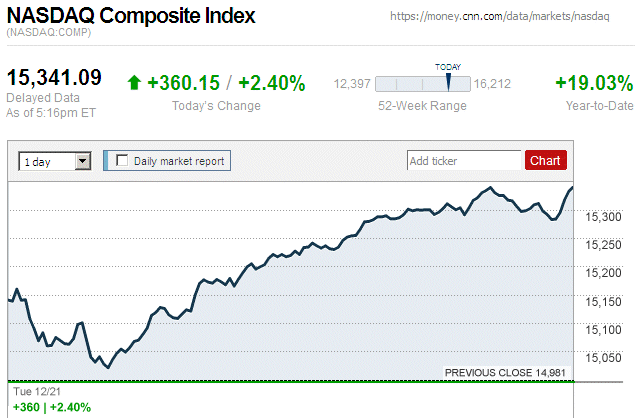Click the Add ticker input field
Image resolution: width=640 pixels, height=420 pixels.
(x=464, y=160)
